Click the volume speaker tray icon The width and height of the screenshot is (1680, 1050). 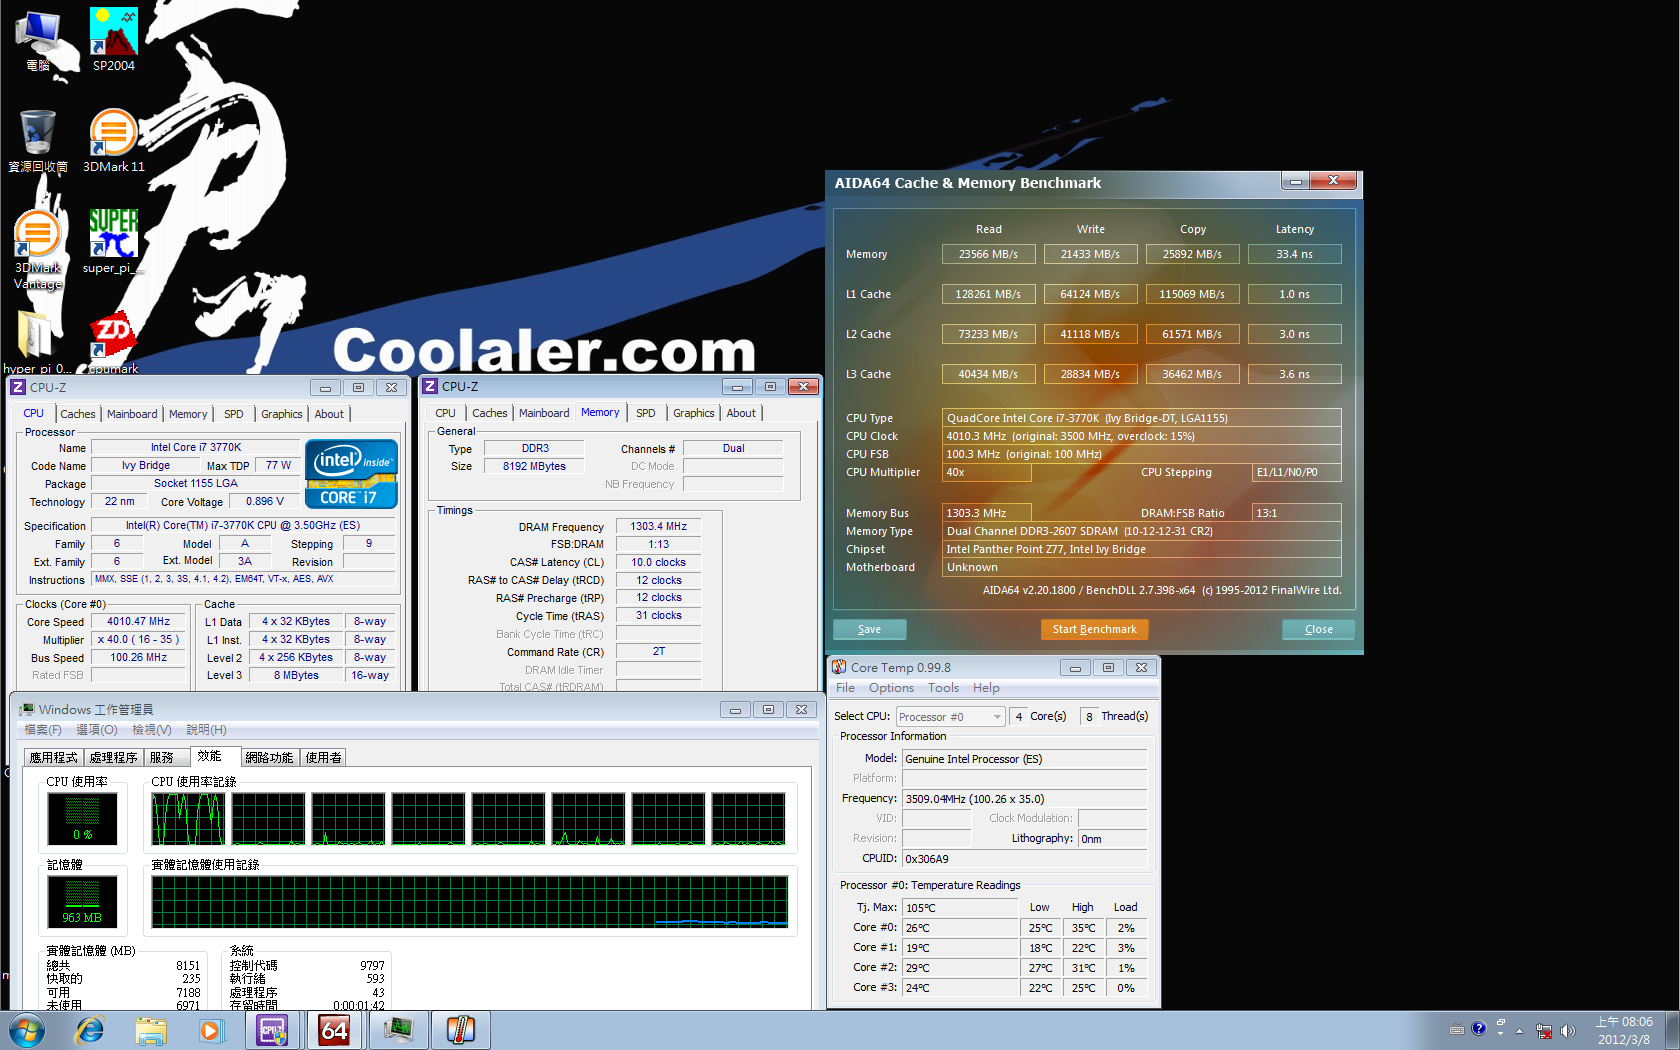coord(1567,1031)
